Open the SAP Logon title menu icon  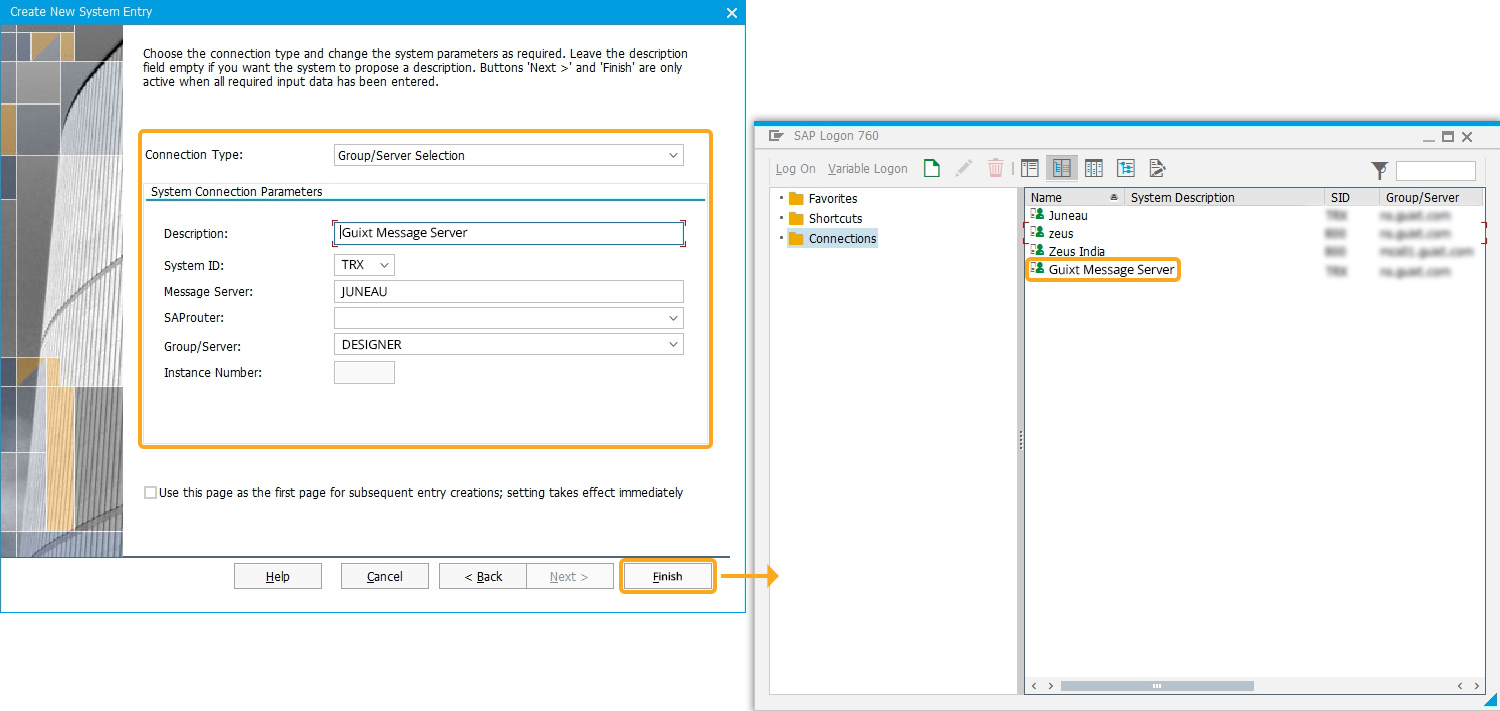coord(776,136)
